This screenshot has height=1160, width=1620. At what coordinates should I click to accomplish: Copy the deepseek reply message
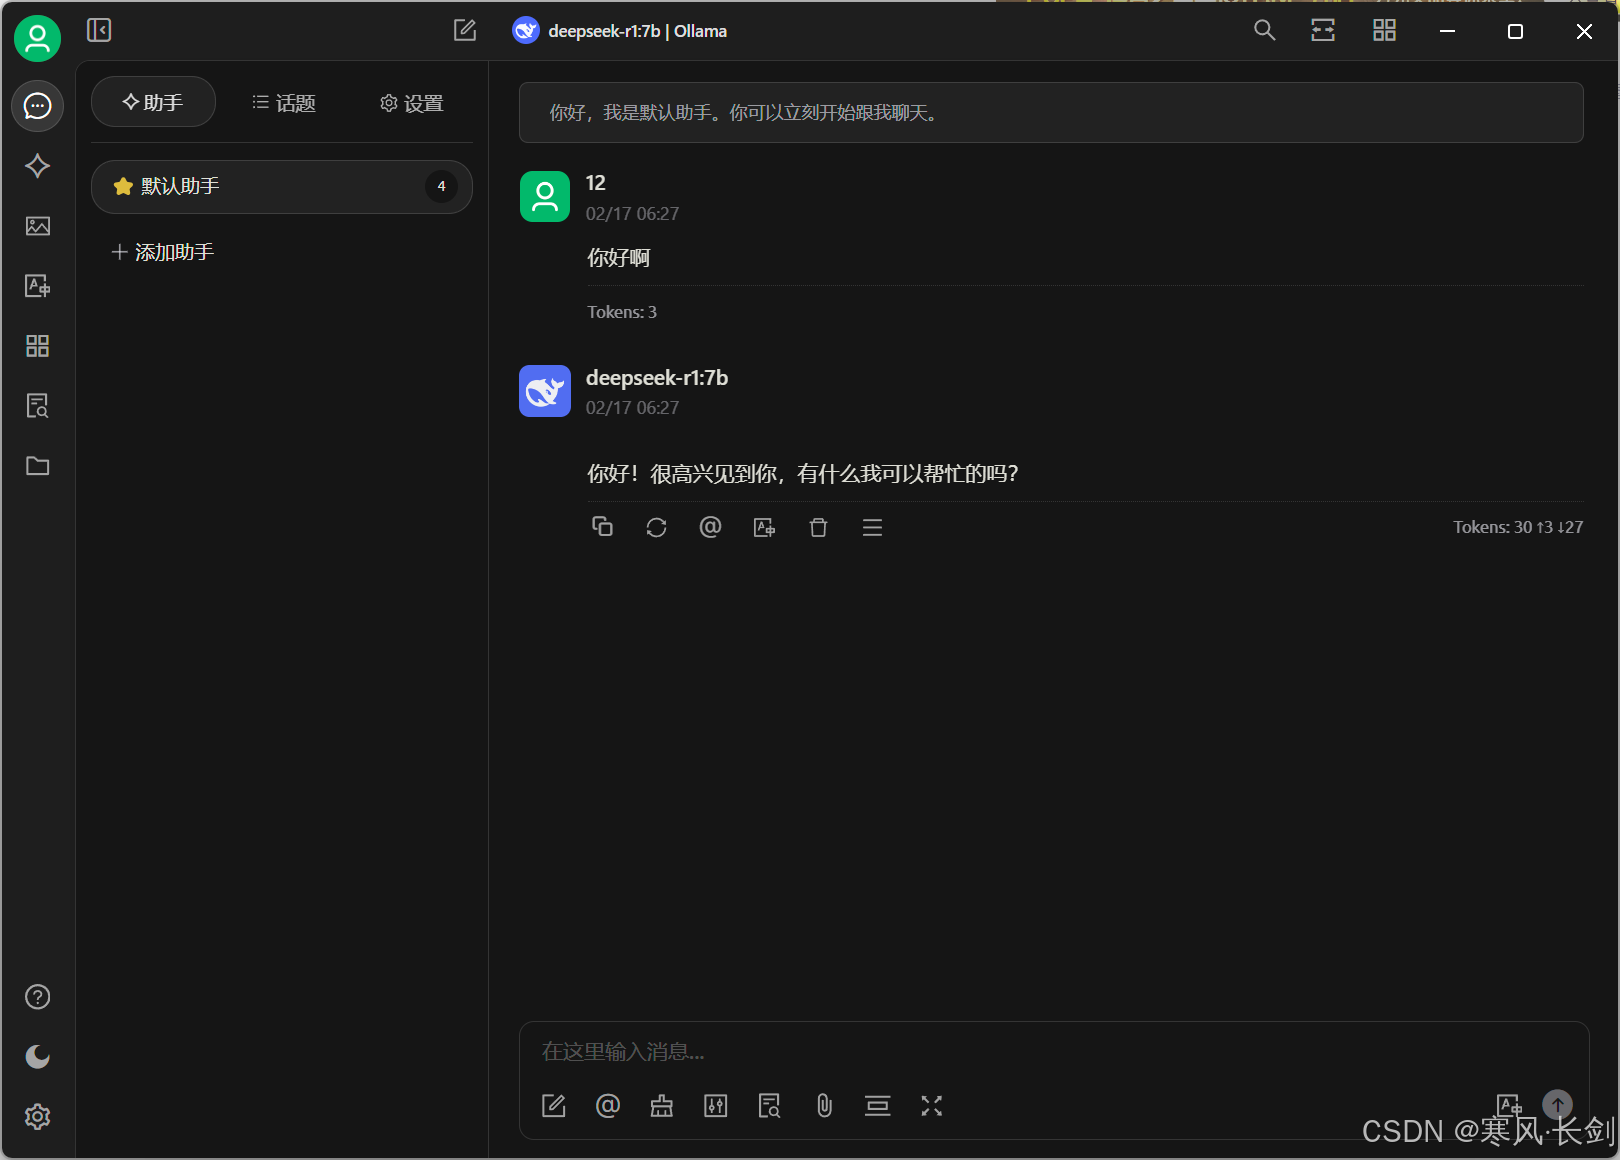[x=602, y=527]
